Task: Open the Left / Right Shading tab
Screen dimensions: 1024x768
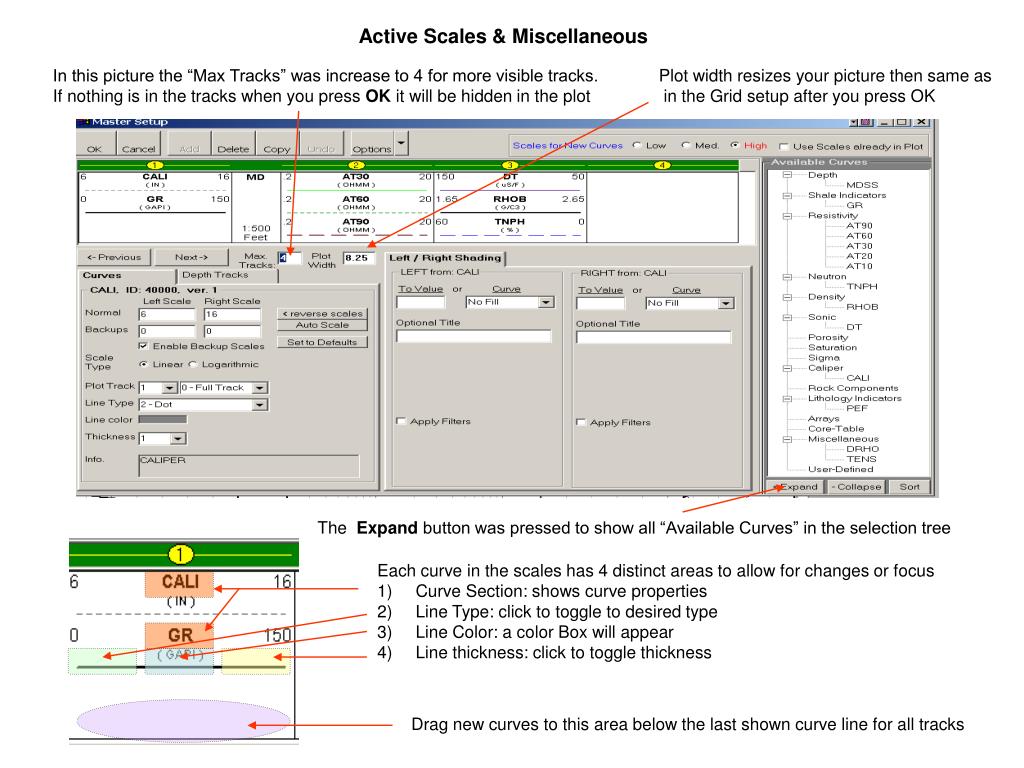Action: 445,258
